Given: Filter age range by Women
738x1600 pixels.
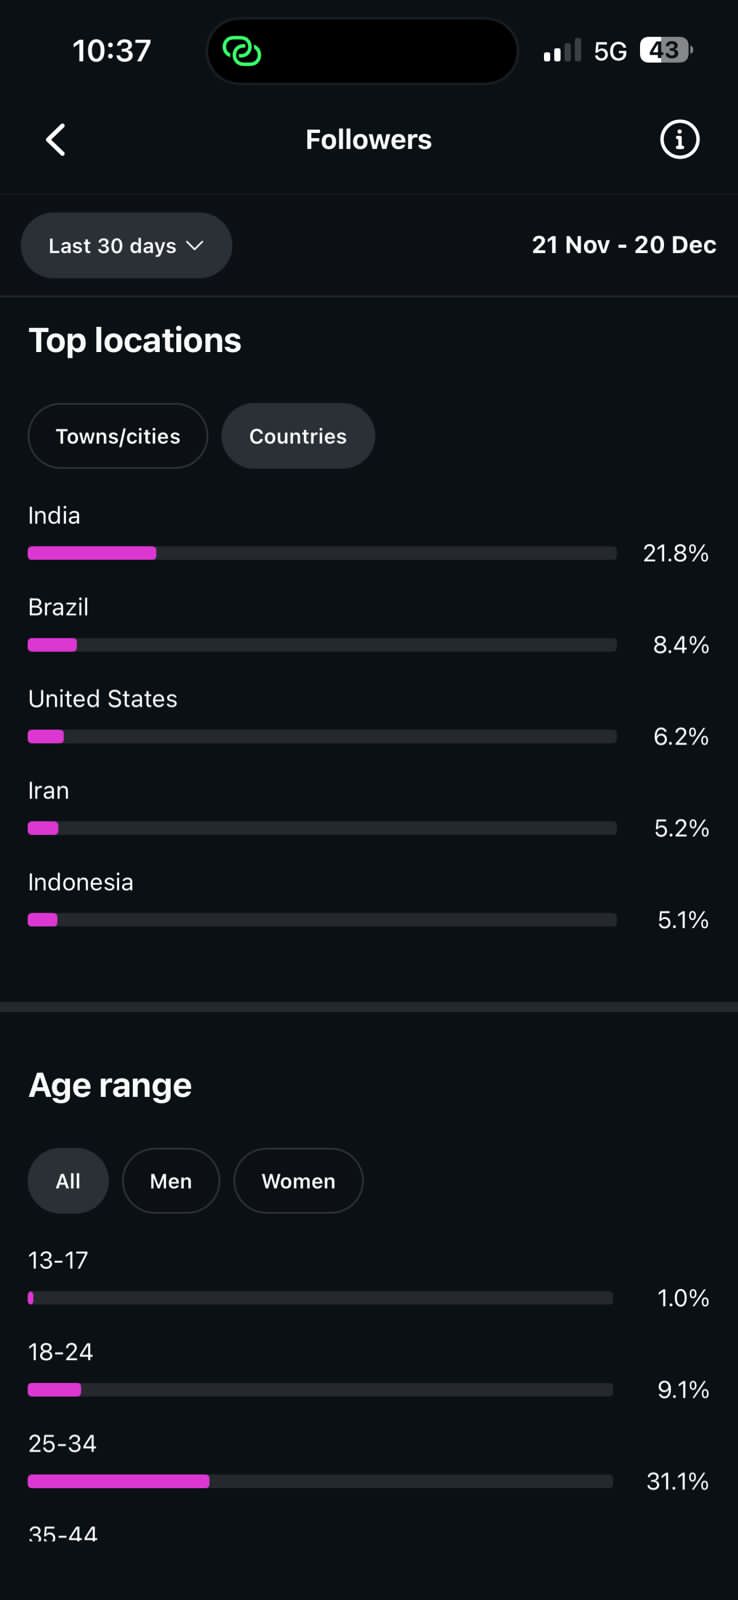Looking at the screenshot, I should 298,1181.
